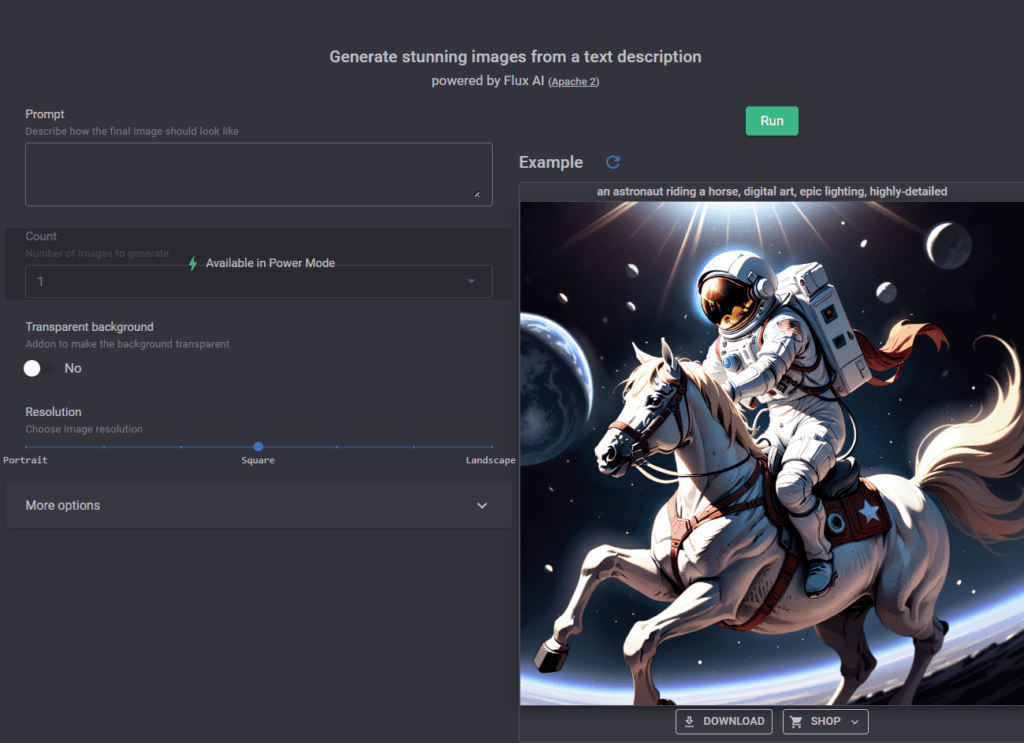Viewport: 1024px width, 743px height.
Task: Open the Count dropdown showing 1
Action: (x=259, y=281)
